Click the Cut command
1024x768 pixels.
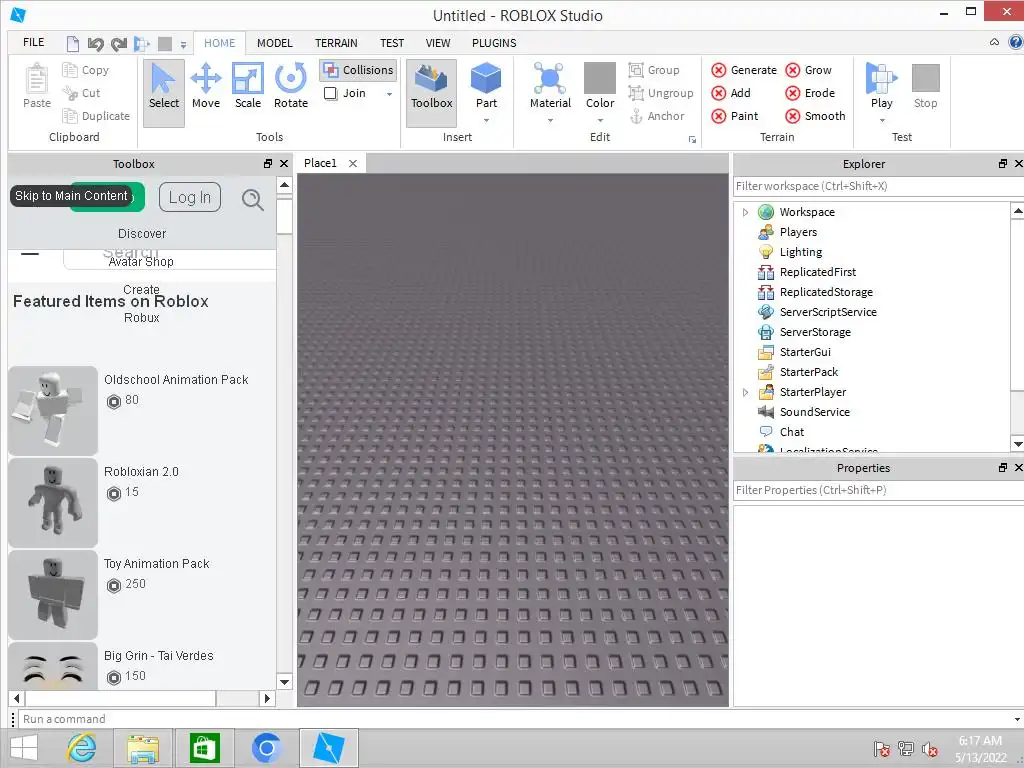coord(81,93)
